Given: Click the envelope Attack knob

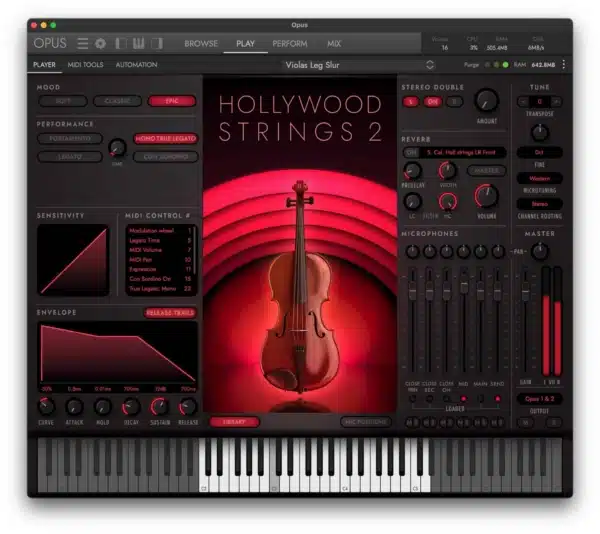Looking at the screenshot, I should point(74,407).
